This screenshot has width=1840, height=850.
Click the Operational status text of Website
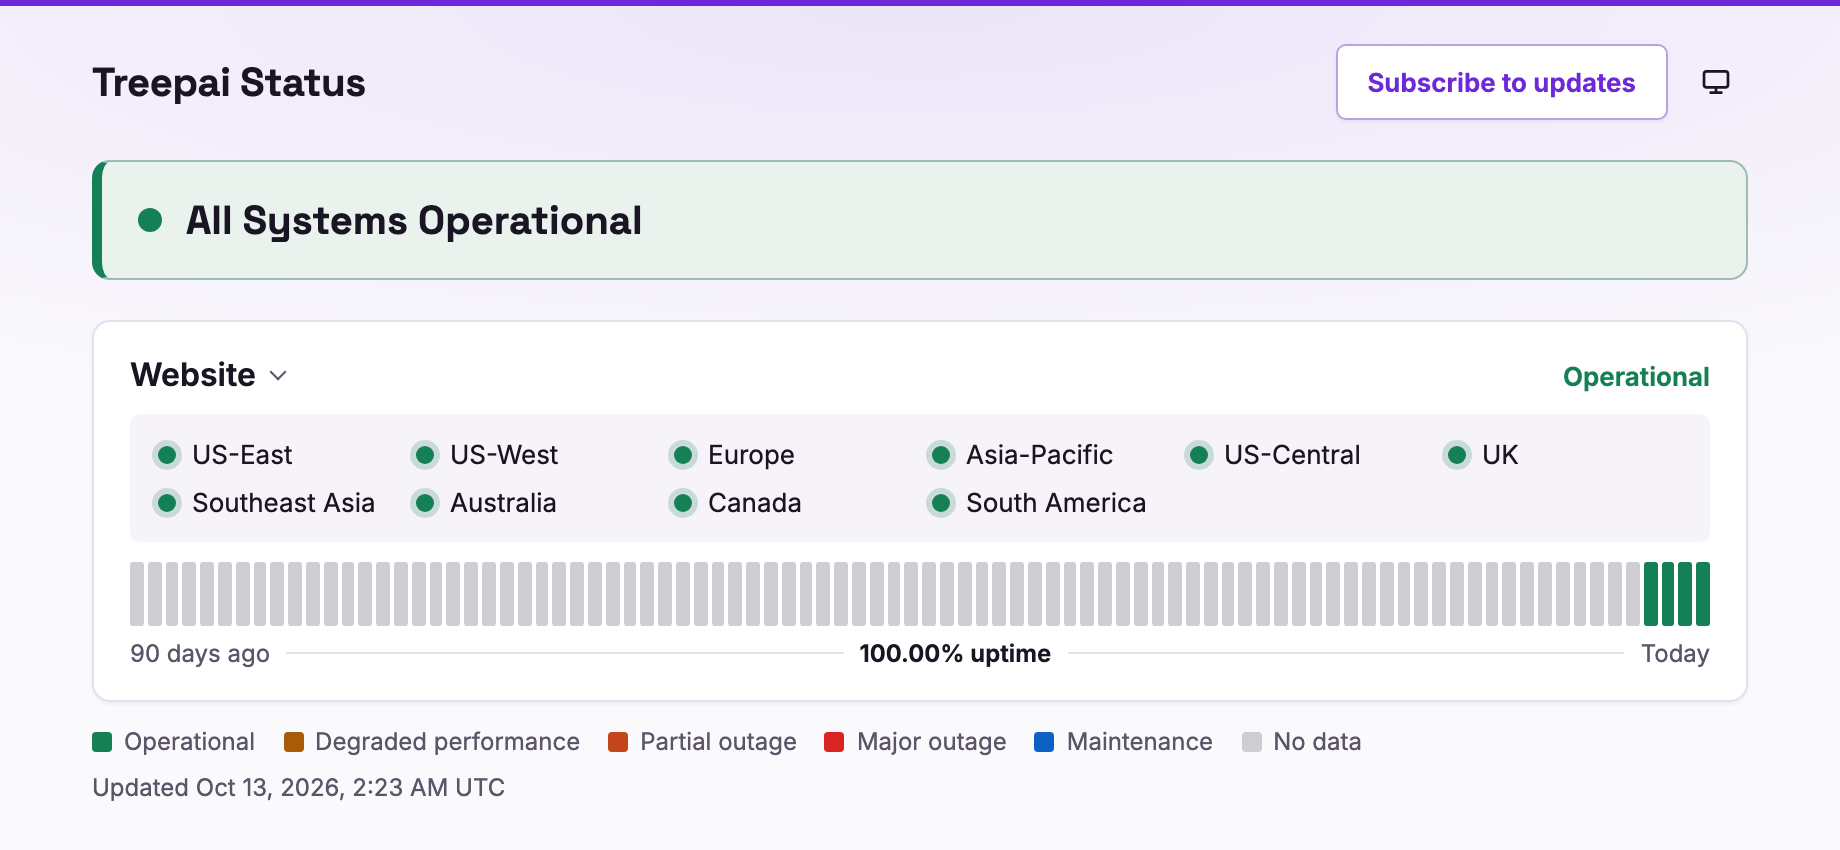pyautogui.click(x=1636, y=377)
